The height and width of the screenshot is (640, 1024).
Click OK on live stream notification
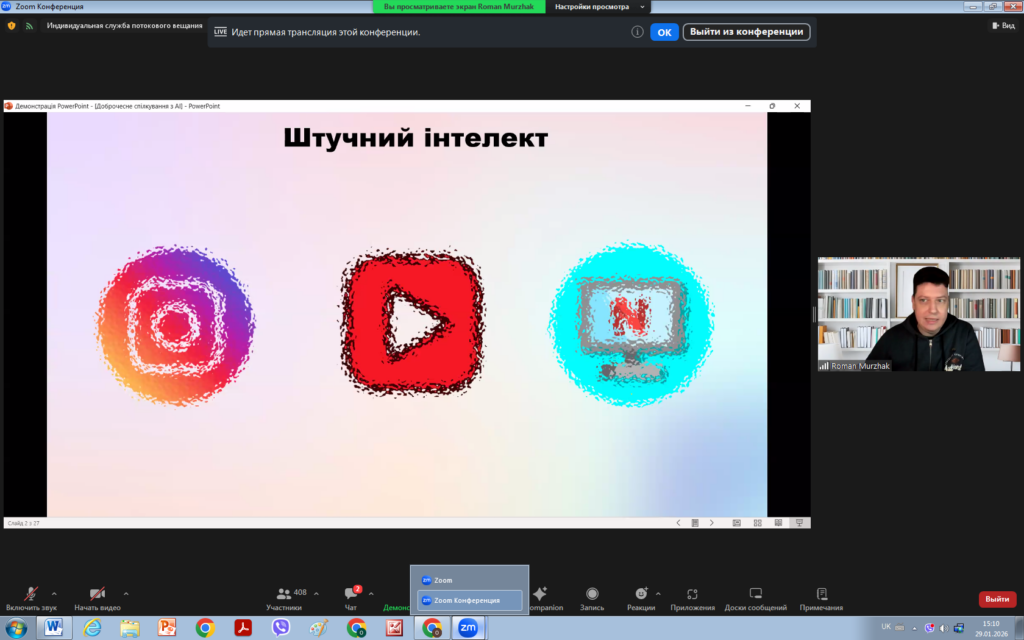[x=664, y=32]
